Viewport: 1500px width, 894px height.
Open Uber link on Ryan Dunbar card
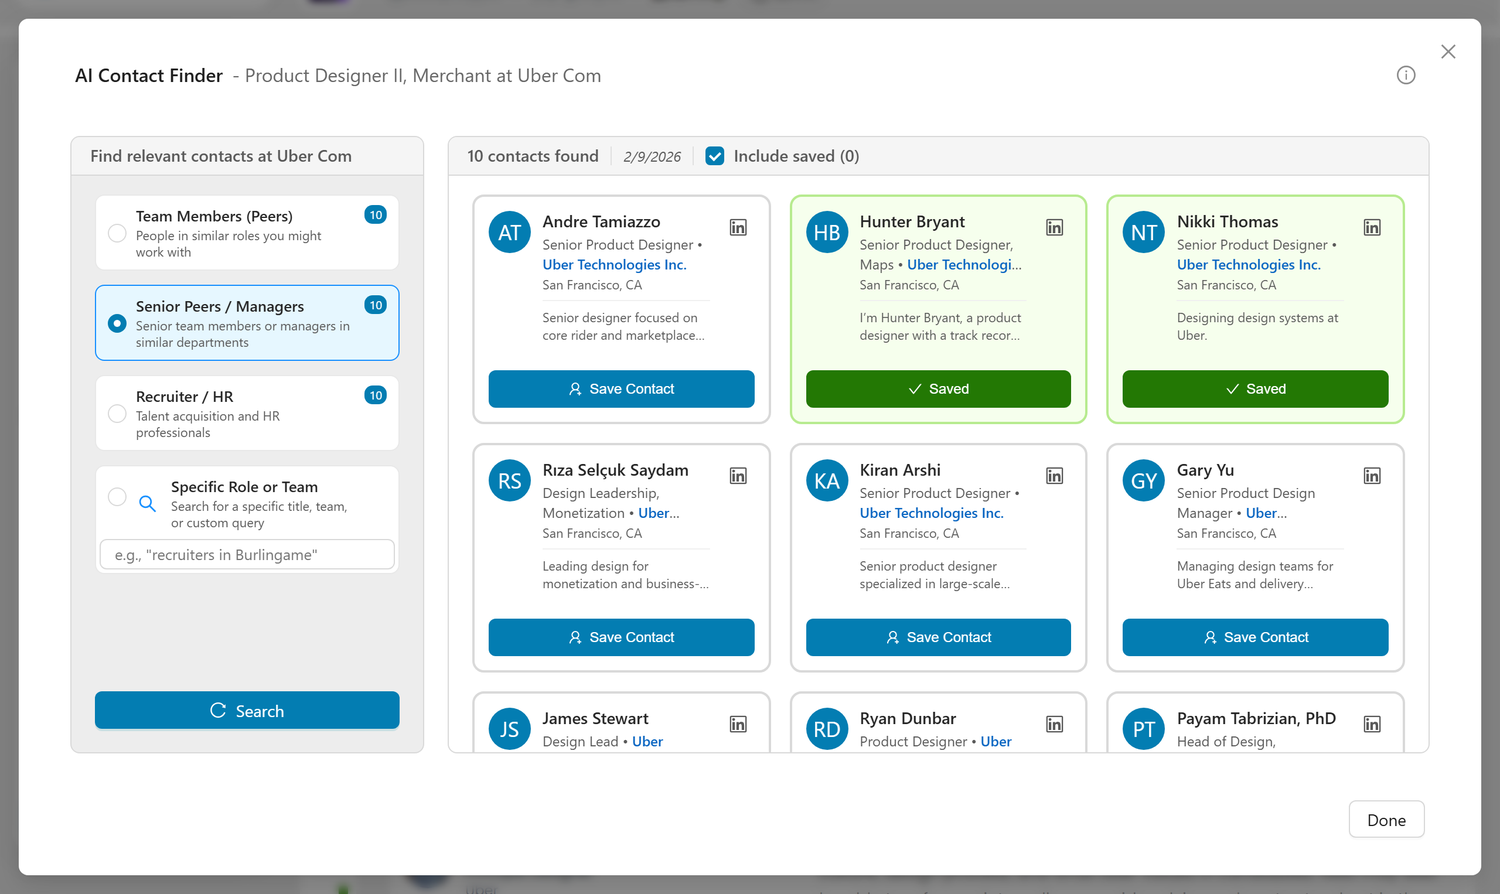coord(996,741)
